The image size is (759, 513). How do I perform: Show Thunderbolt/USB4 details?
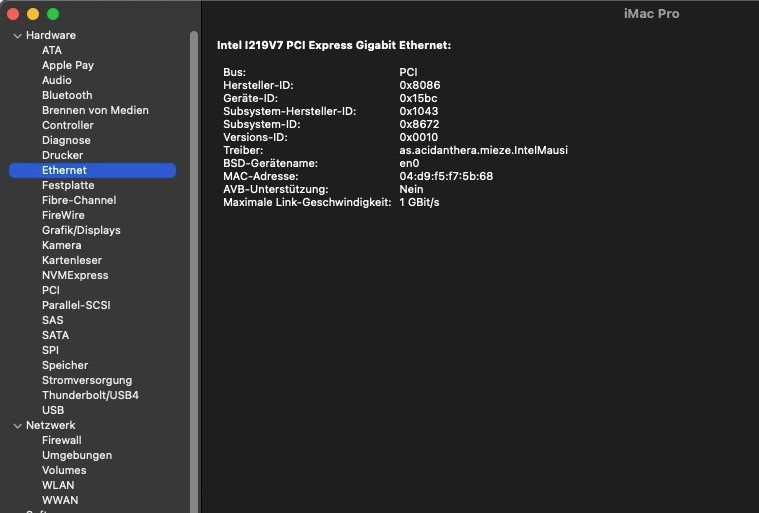[90, 395]
